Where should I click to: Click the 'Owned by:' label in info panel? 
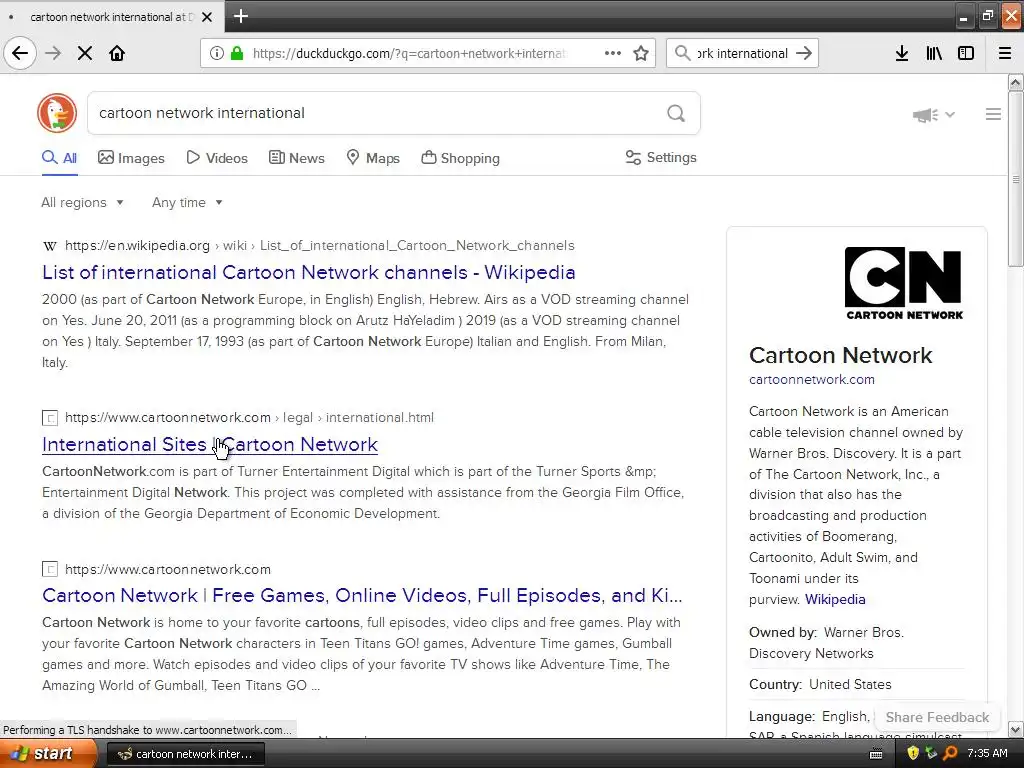tap(782, 632)
